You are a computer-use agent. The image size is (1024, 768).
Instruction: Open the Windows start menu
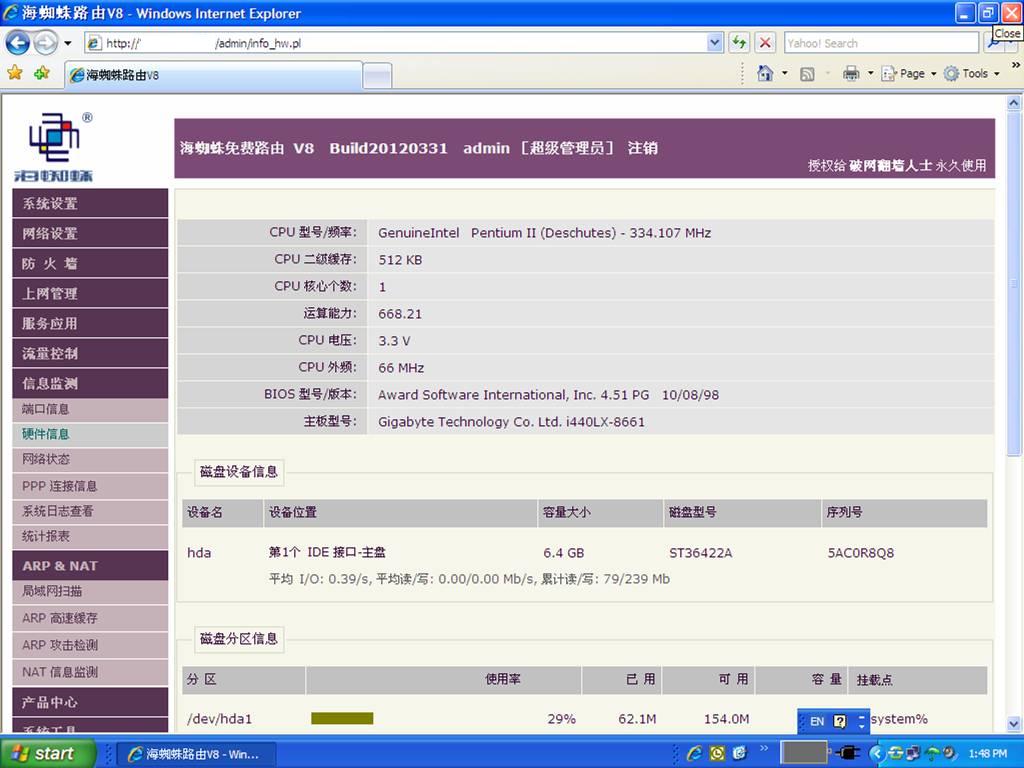coord(48,754)
